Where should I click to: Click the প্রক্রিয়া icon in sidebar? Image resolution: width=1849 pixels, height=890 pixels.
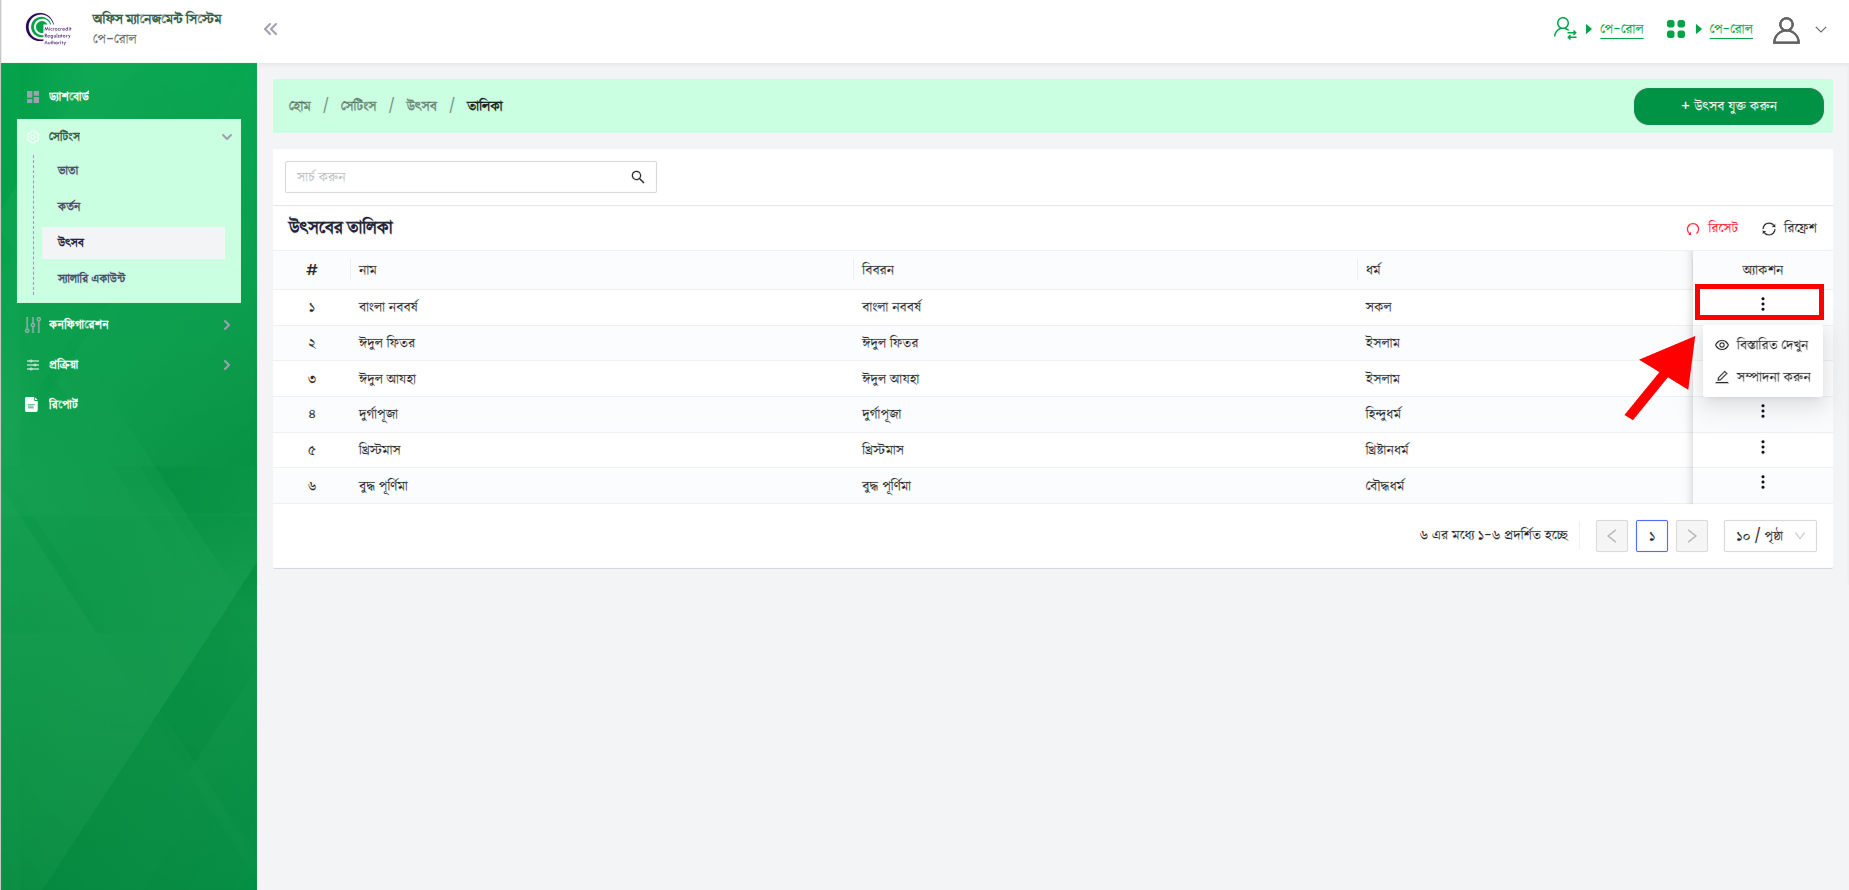coord(32,365)
